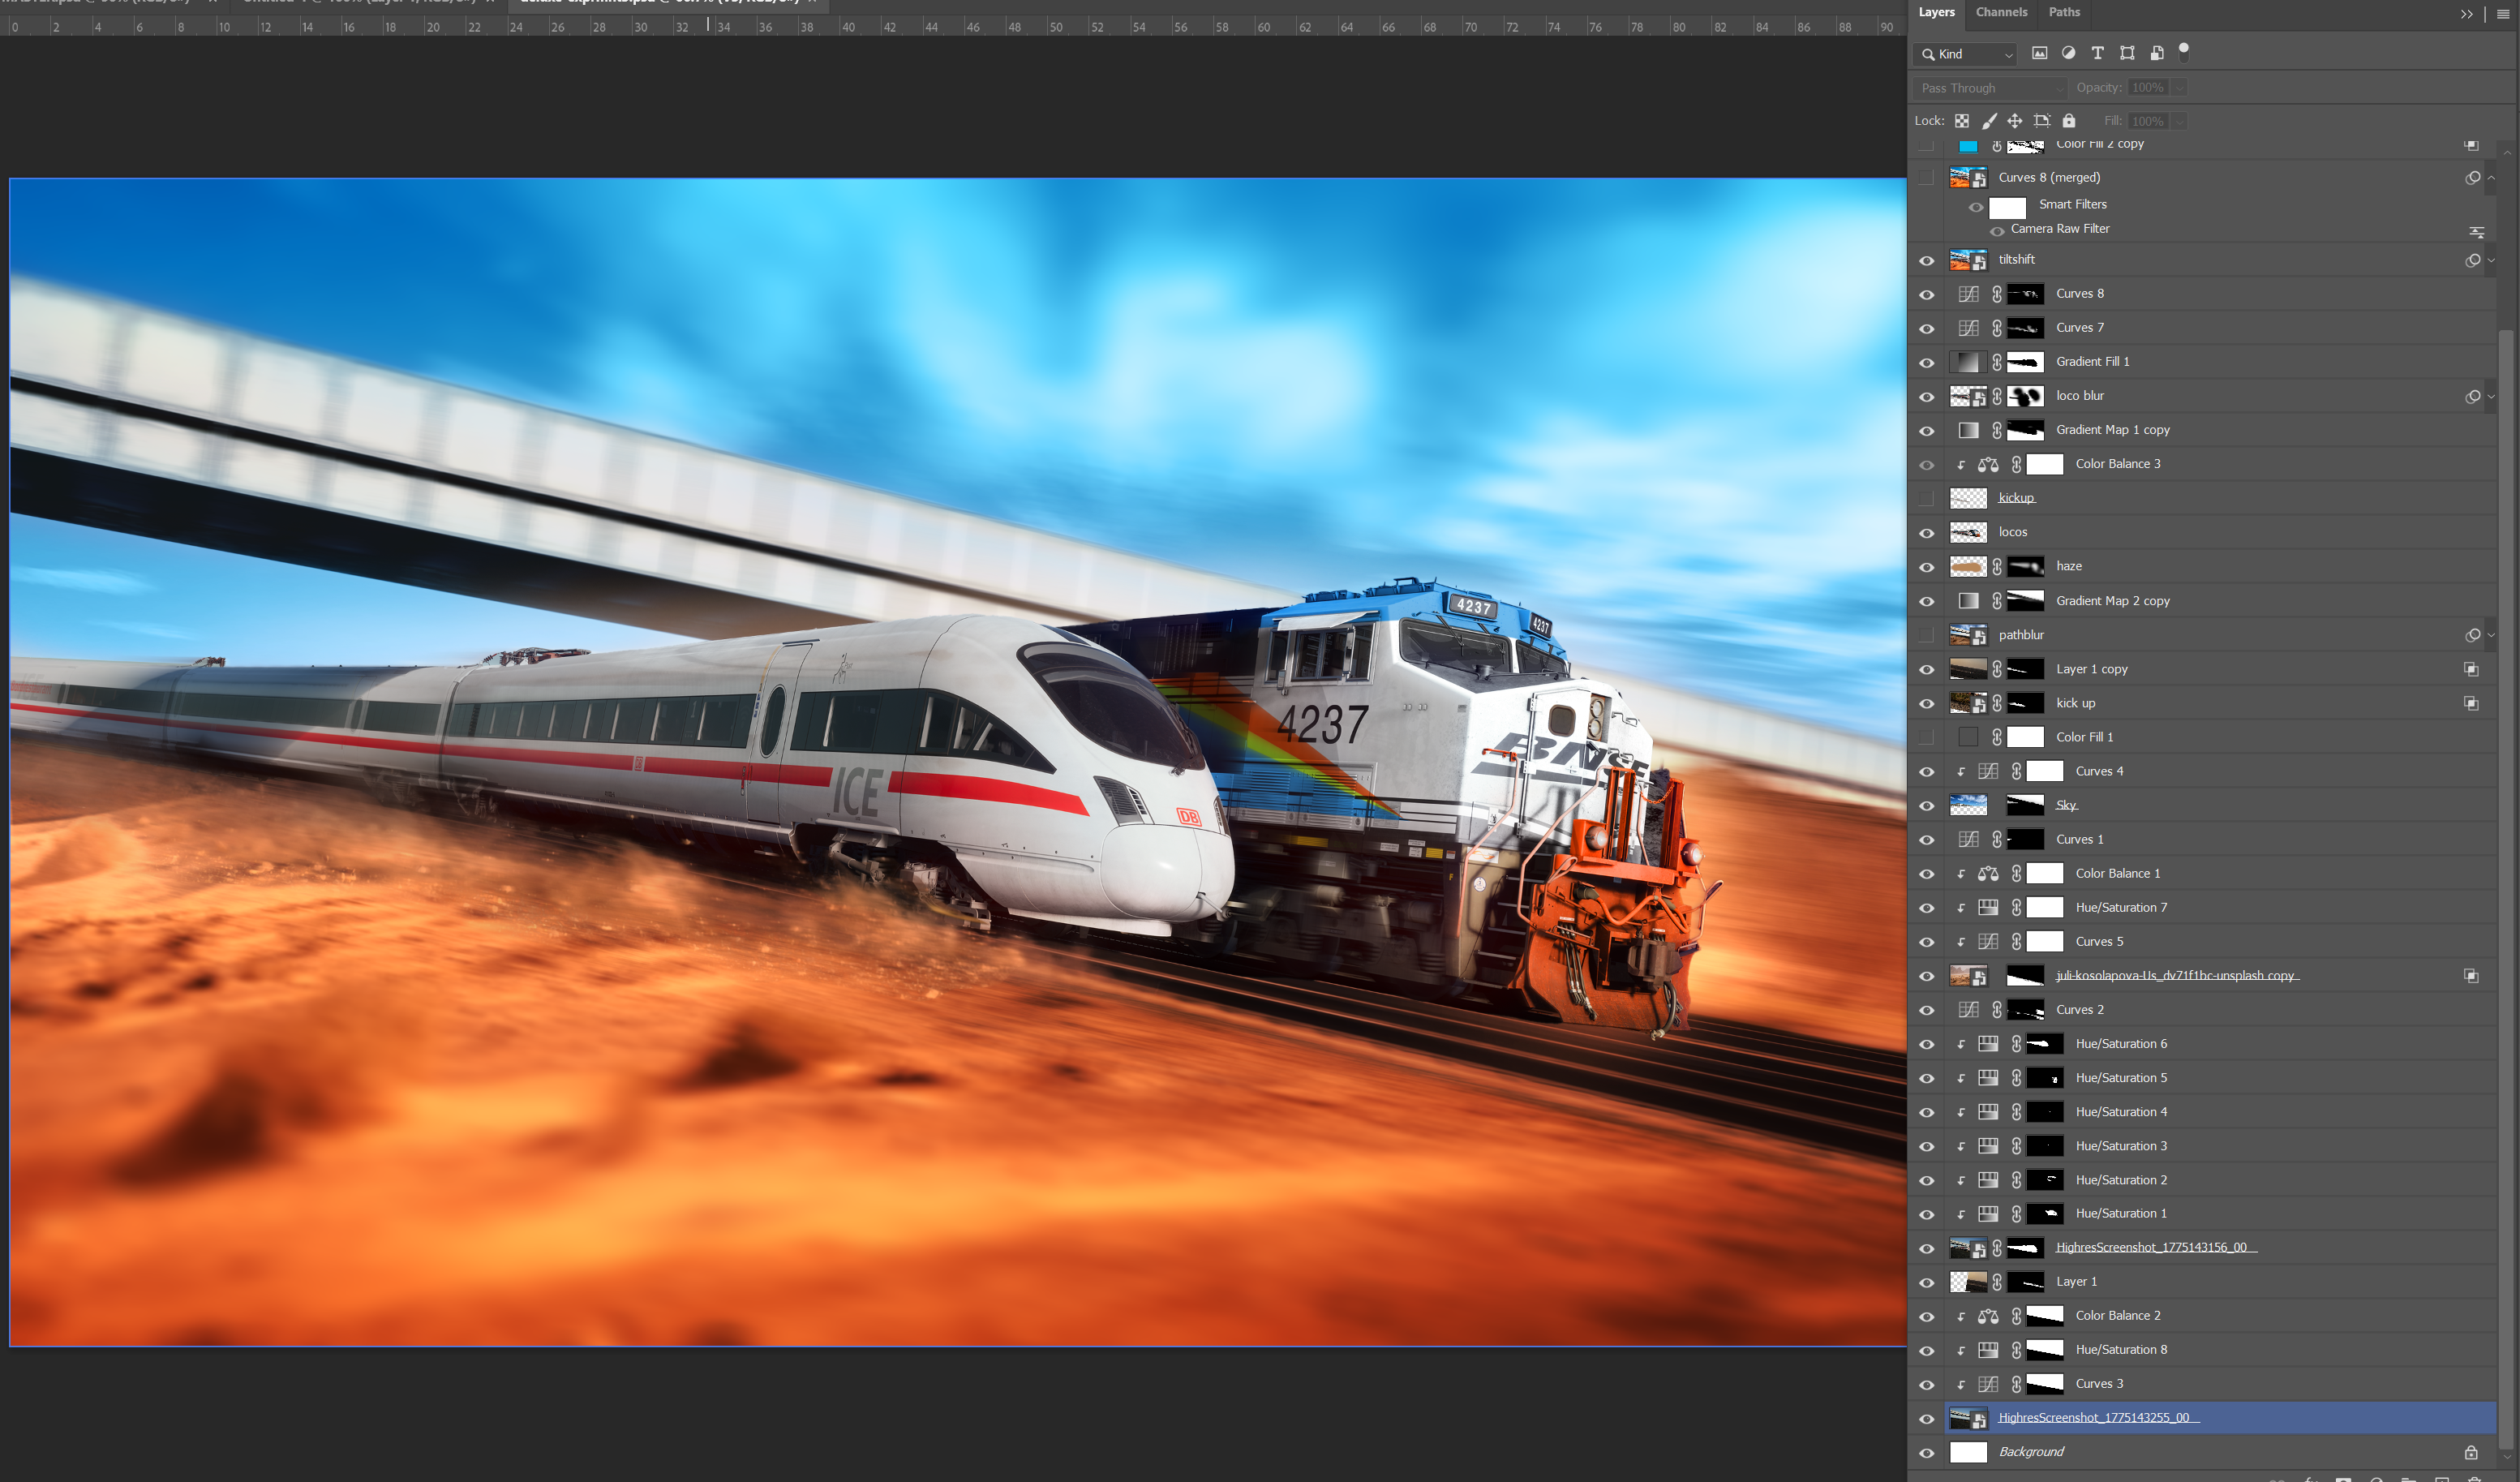This screenshot has height=1482, width=2520.
Task: Toggle visibility of the Sky layer
Action: pyautogui.click(x=1926, y=806)
